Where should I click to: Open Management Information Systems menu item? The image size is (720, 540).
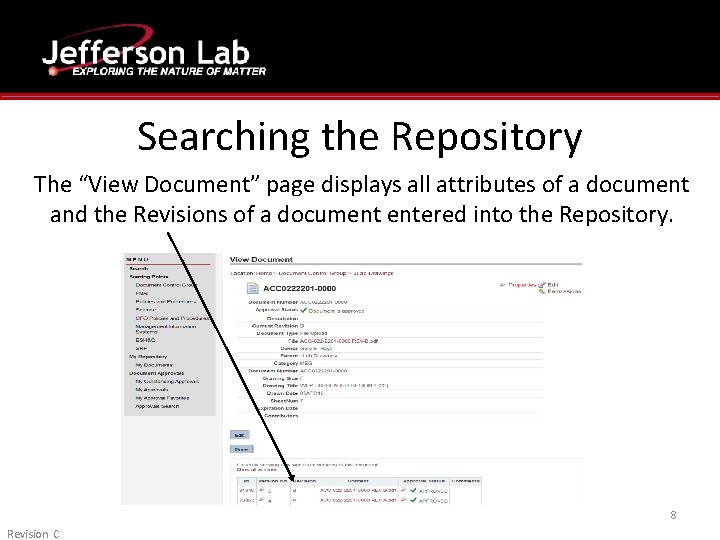(165, 329)
